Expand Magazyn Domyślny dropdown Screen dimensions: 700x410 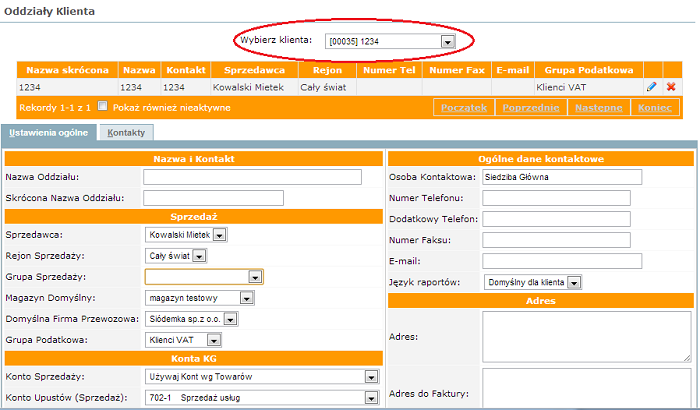(x=200, y=298)
